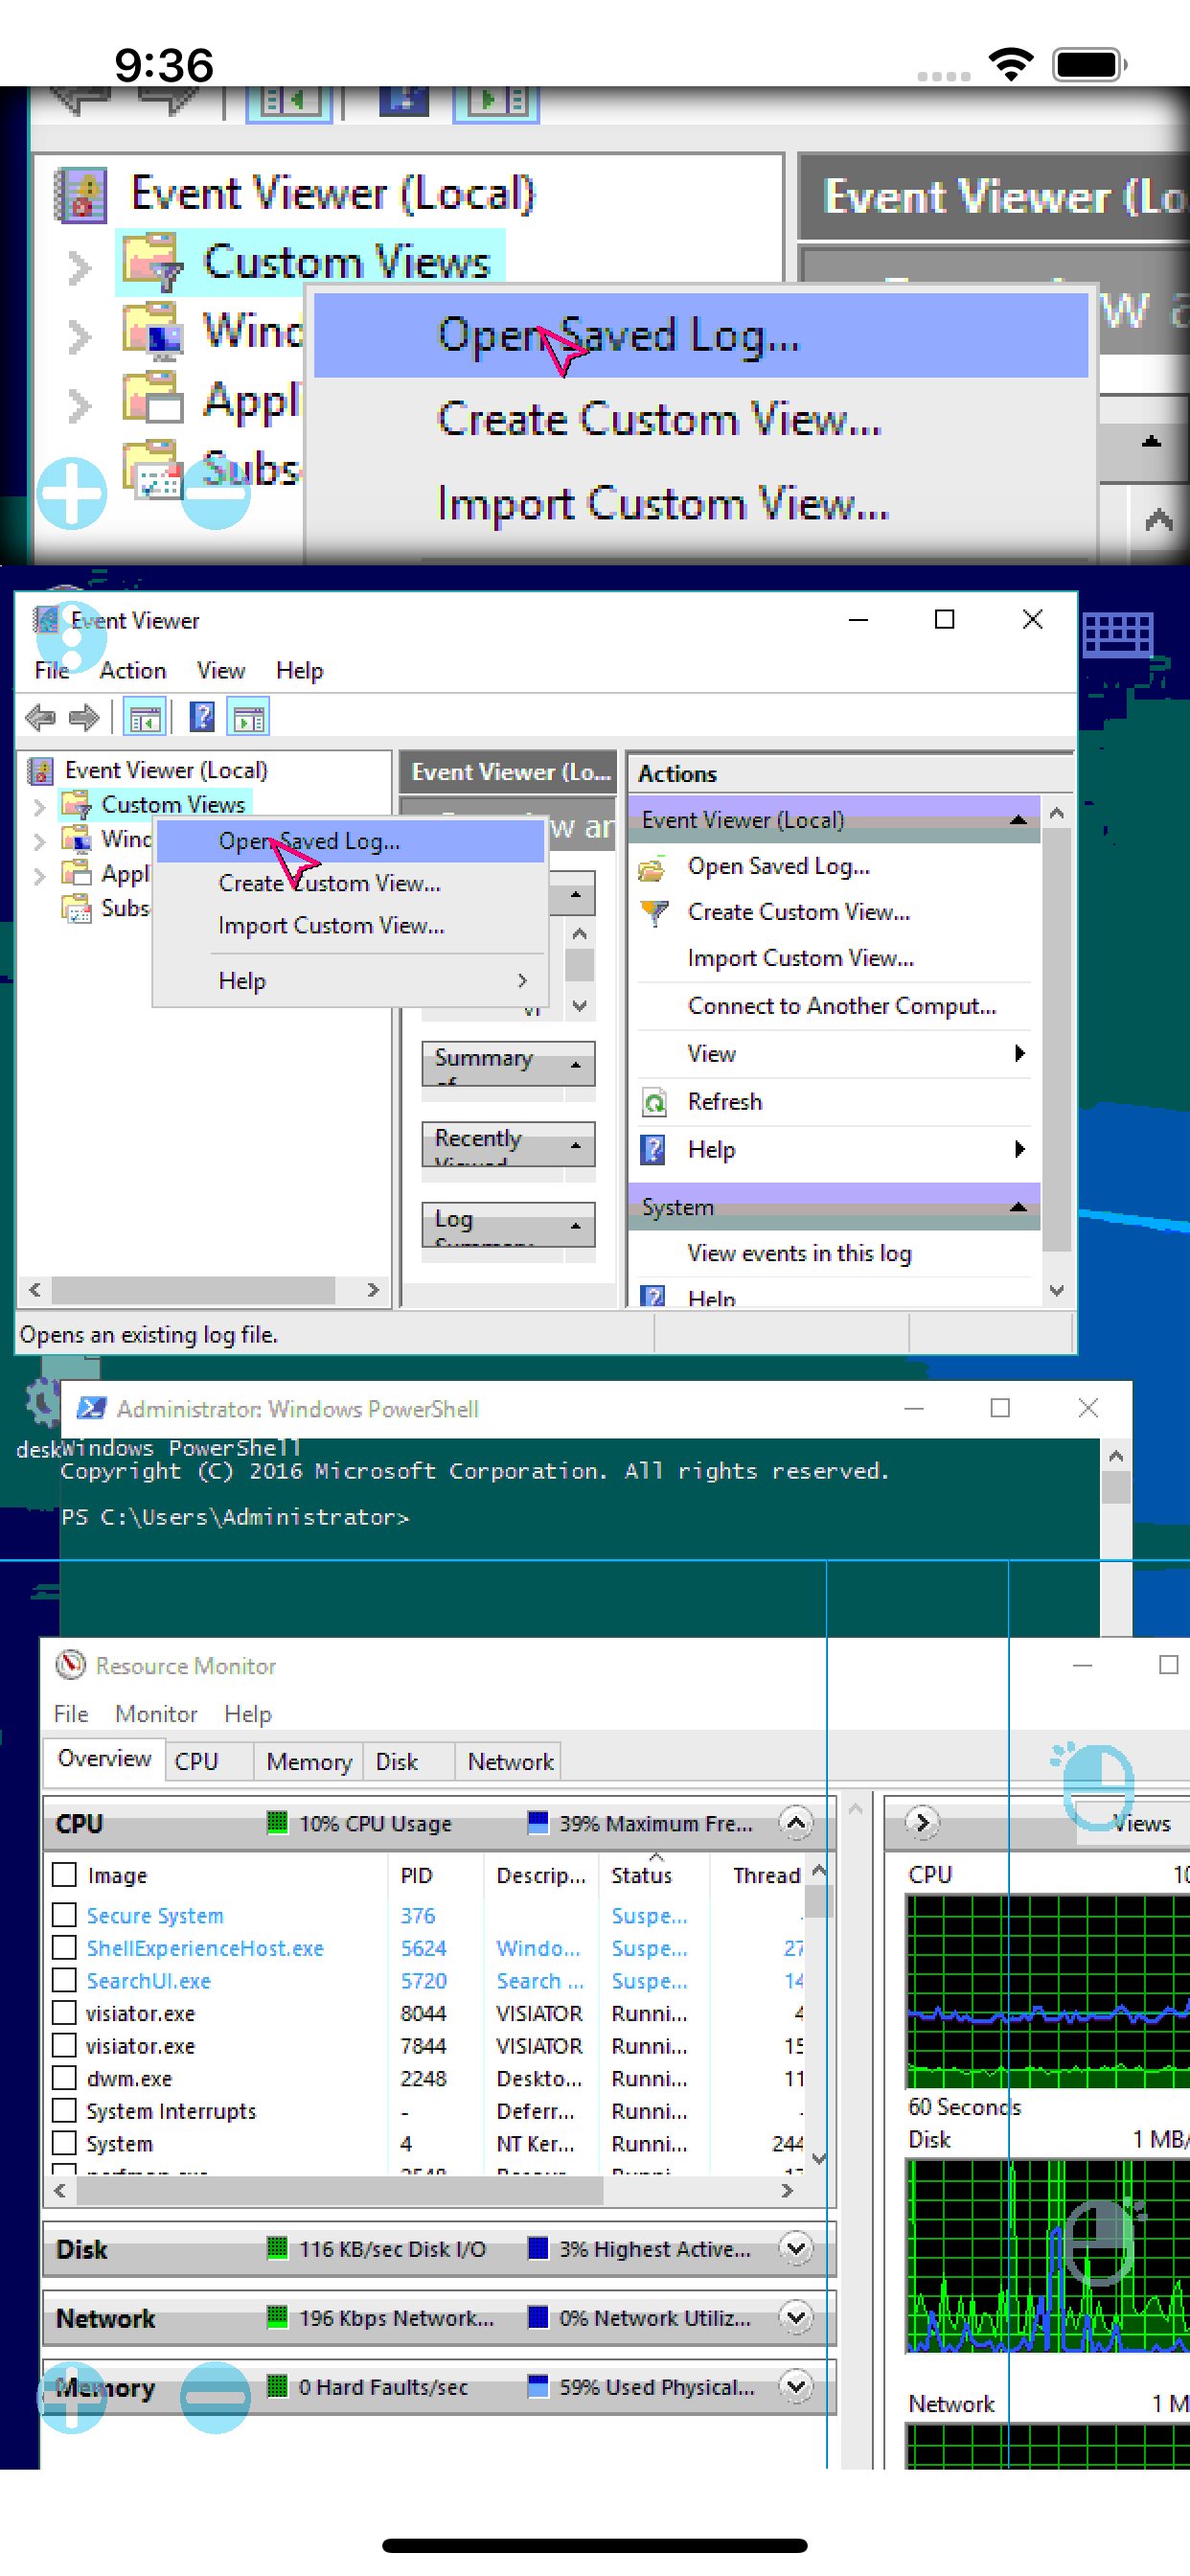
Task: Expand the Network section chevron
Action: pos(796,2317)
